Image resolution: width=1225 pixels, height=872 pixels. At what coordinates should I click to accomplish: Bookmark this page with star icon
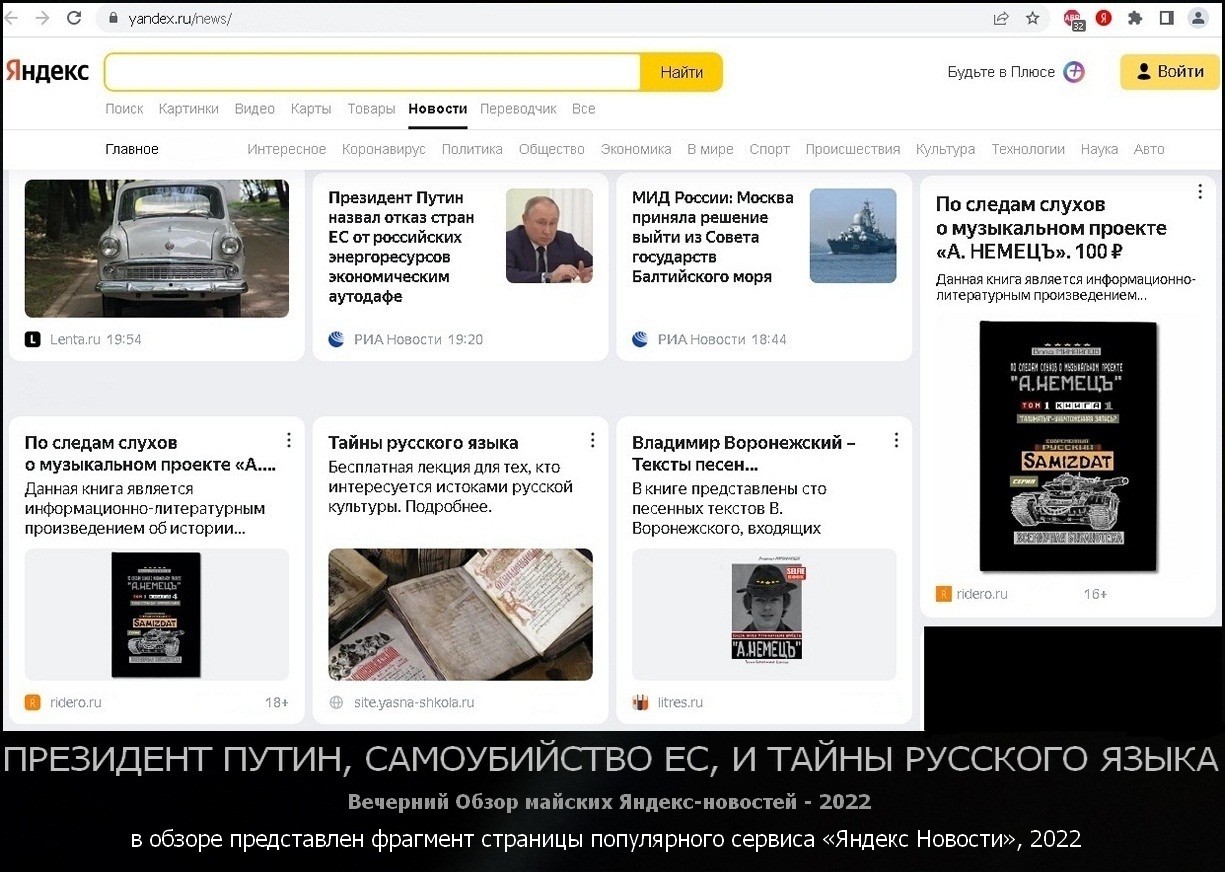point(1033,18)
